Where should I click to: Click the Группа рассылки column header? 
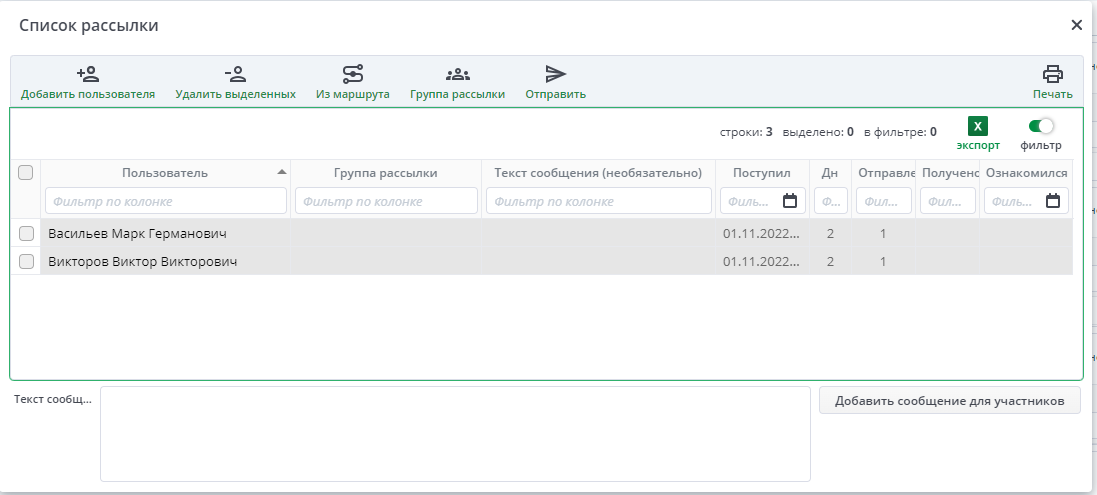click(385, 173)
